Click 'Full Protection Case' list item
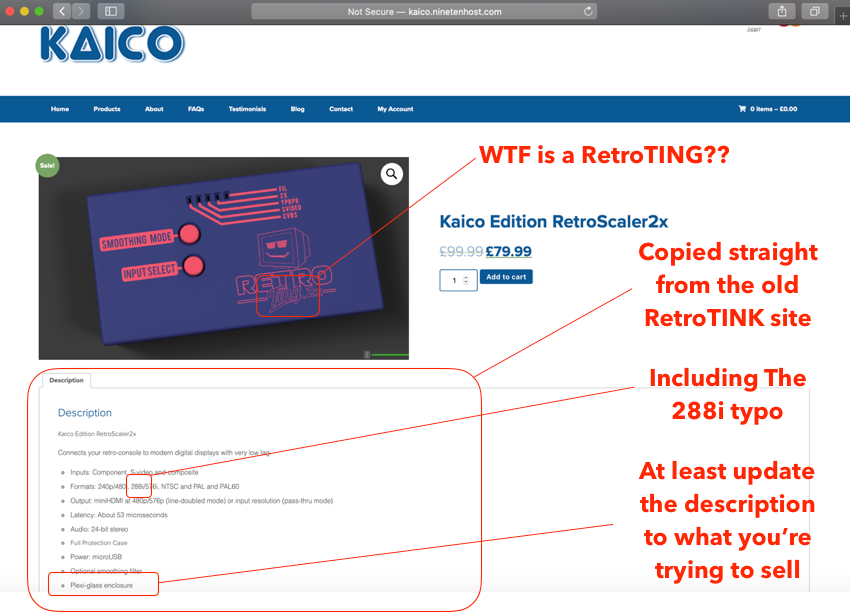This screenshot has height=613, width=850. (99, 543)
